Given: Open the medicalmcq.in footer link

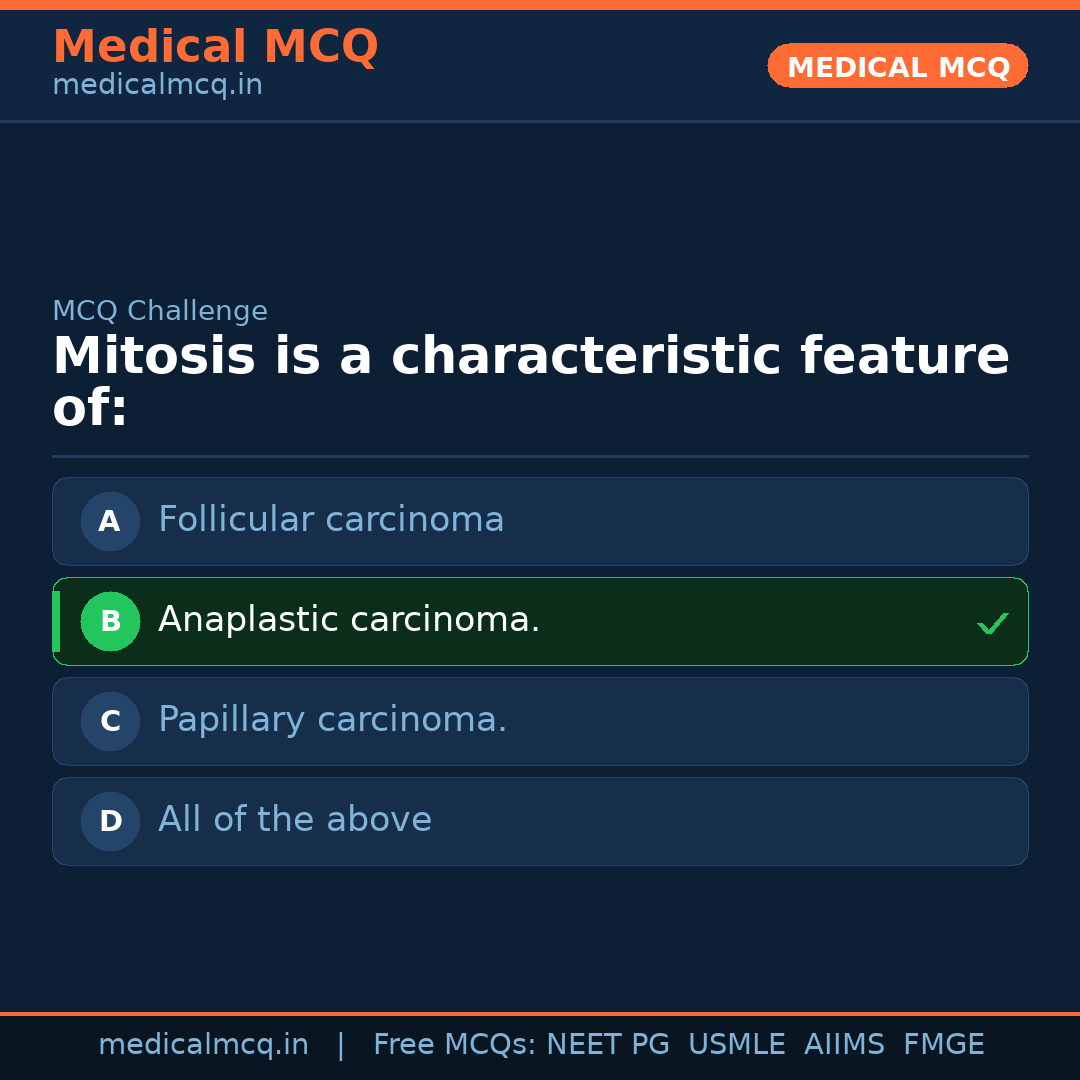Looking at the screenshot, I should click(x=203, y=1043).
